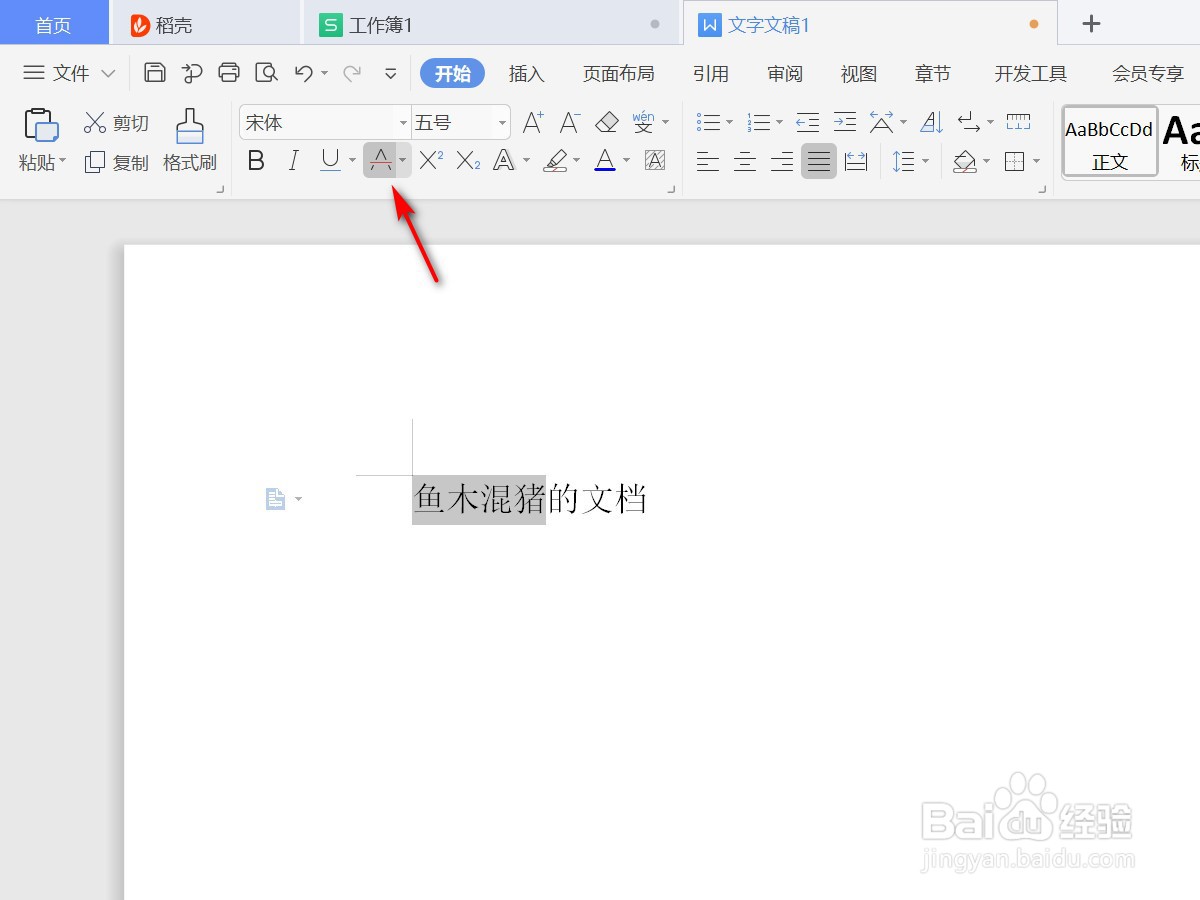Switch to the 页面布局 Page Layout tab
The height and width of the screenshot is (900, 1200).
click(x=618, y=73)
